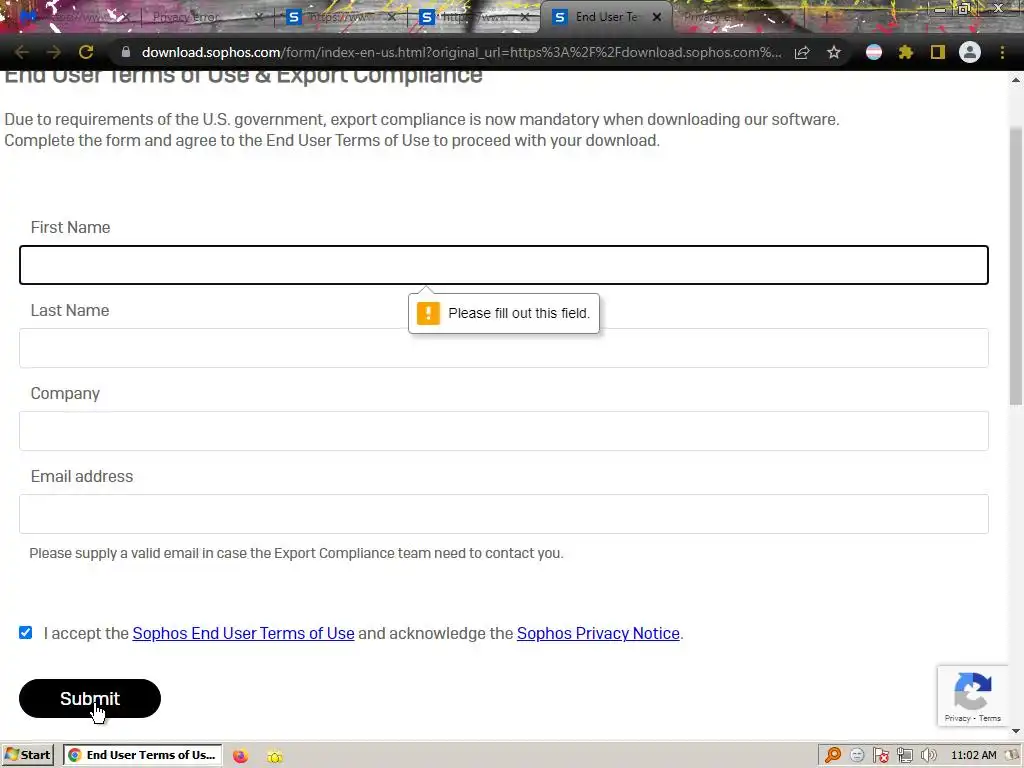Screen dimensions: 1024x768
Task: Click the scrollbar up arrow
Action: (1016, 80)
